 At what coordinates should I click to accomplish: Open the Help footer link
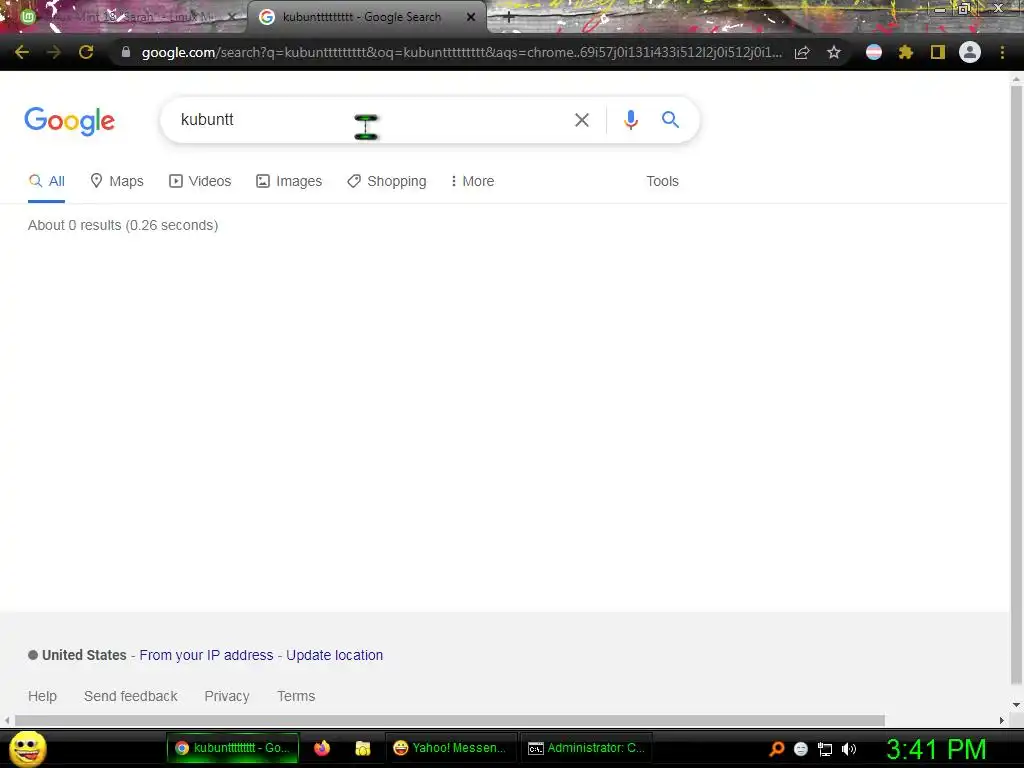tap(42, 696)
